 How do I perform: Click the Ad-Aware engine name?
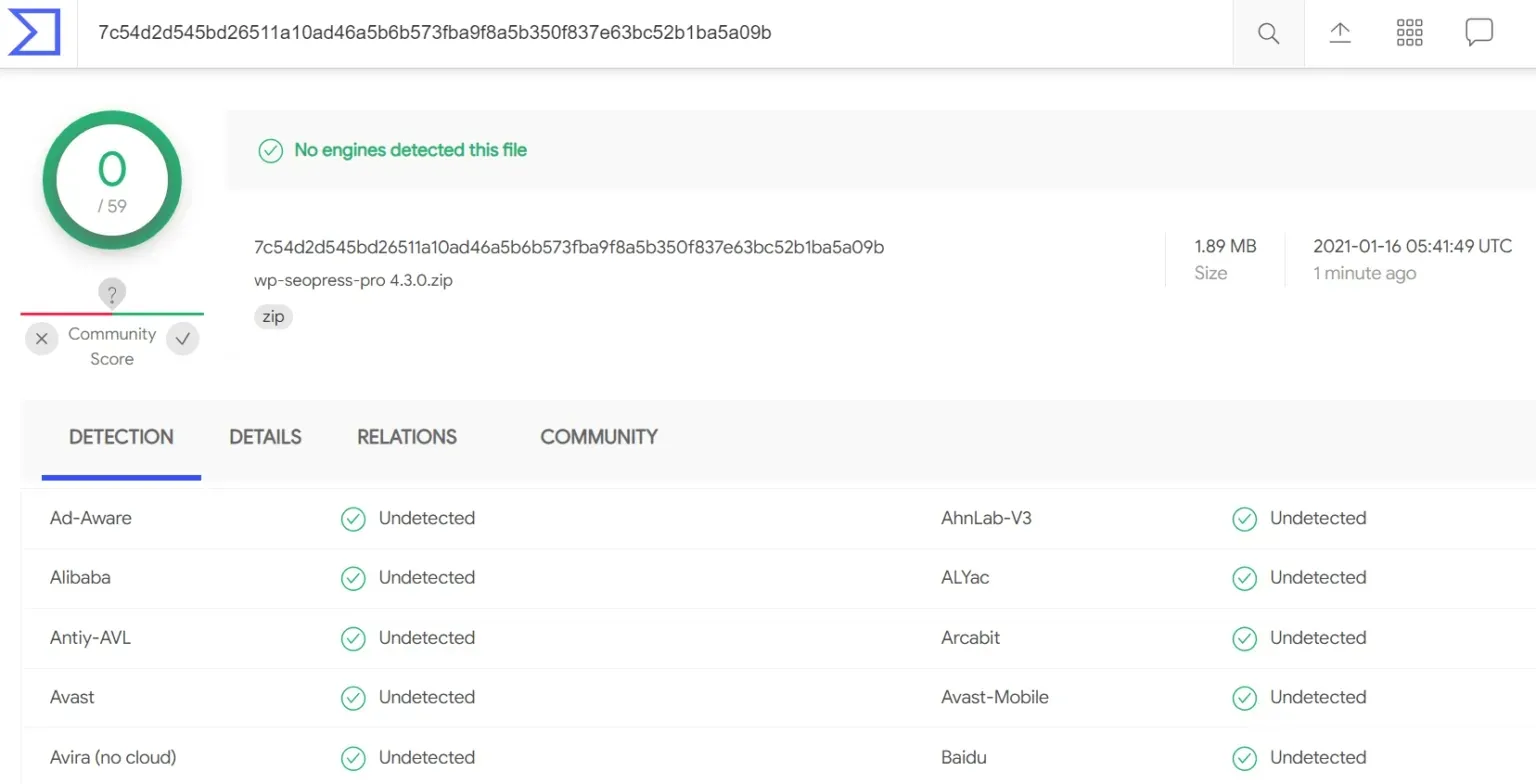(x=91, y=518)
